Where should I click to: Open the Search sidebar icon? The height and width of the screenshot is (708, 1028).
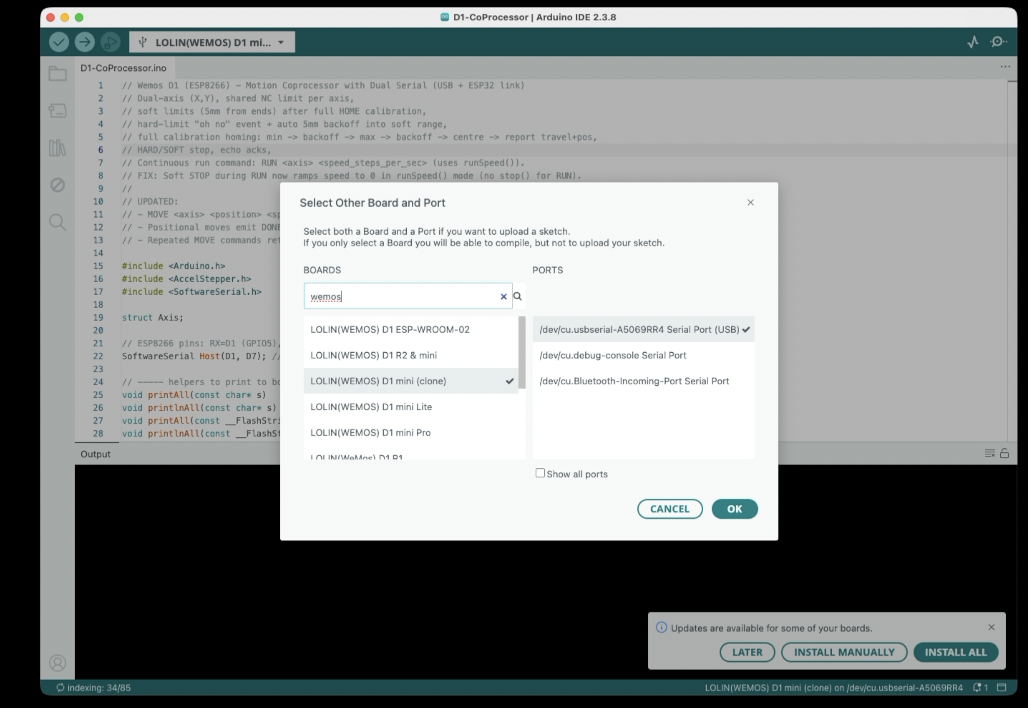(58, 222)
